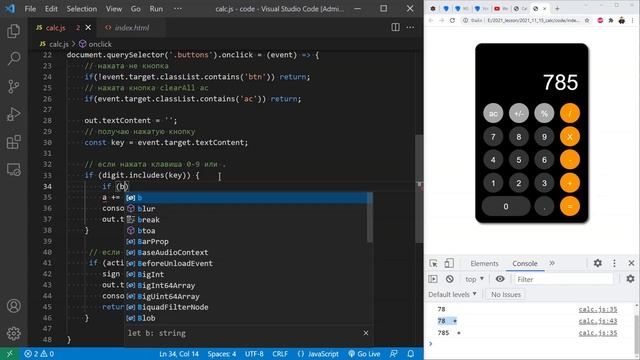Open the Extensions view

[x=13, y=142]
